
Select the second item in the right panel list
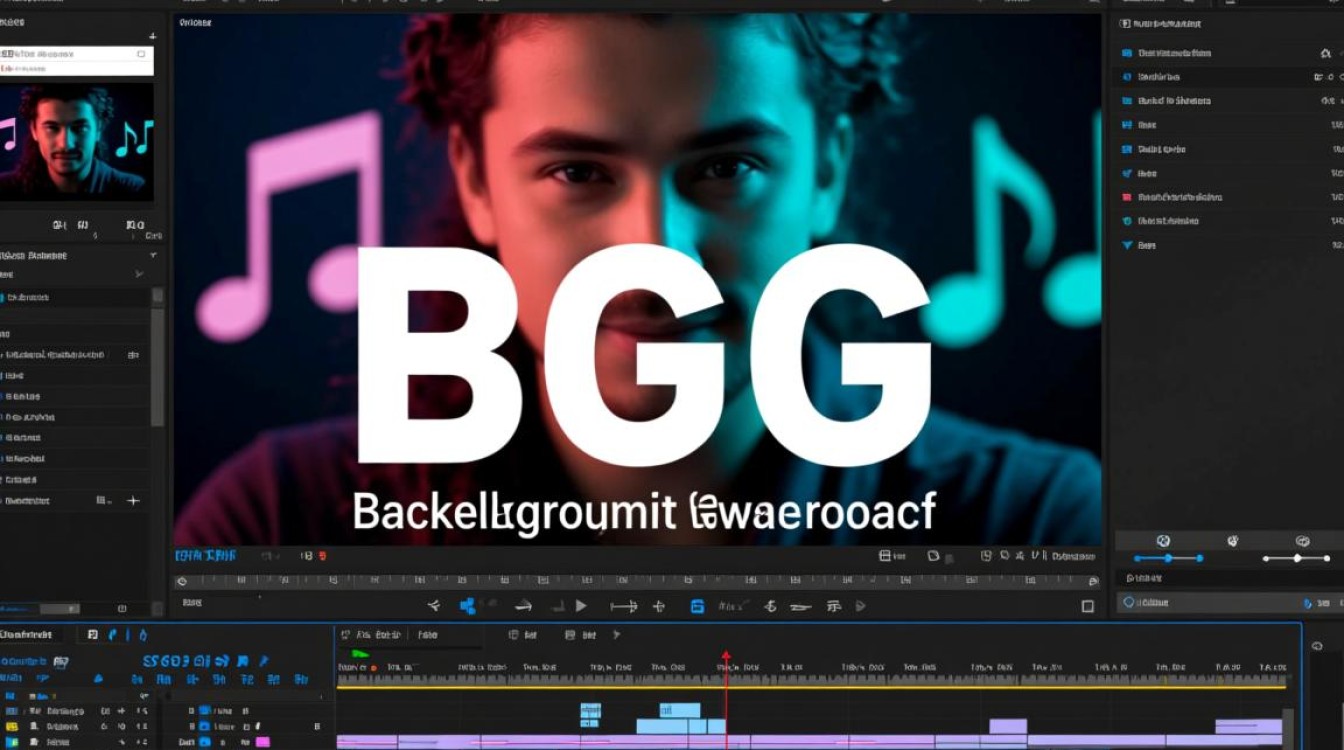[1160, 77]
